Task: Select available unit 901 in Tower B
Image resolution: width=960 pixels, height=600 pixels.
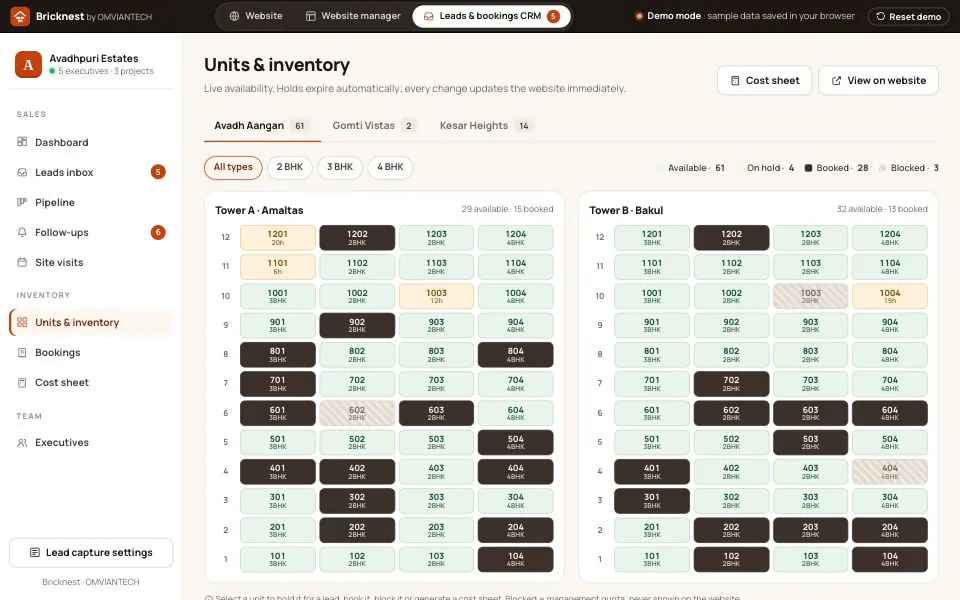Action: click(x=652, y=325)
